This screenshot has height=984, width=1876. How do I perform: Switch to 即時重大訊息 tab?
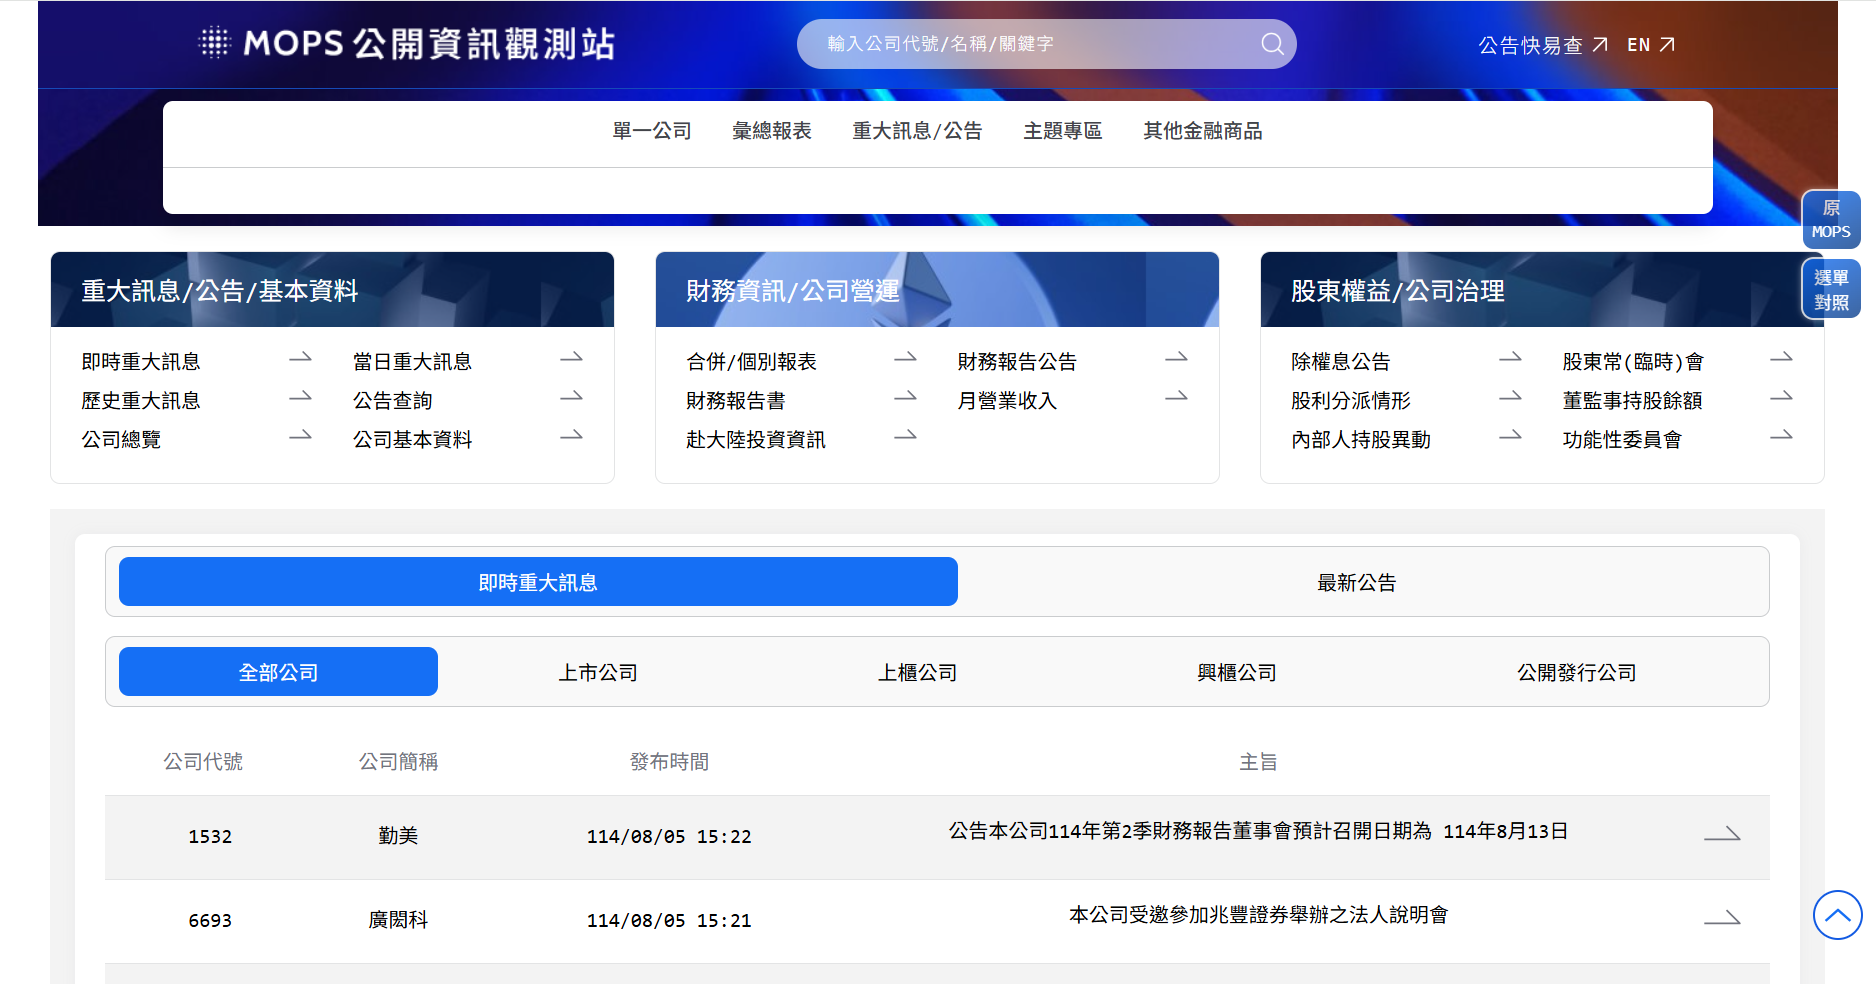538,582
